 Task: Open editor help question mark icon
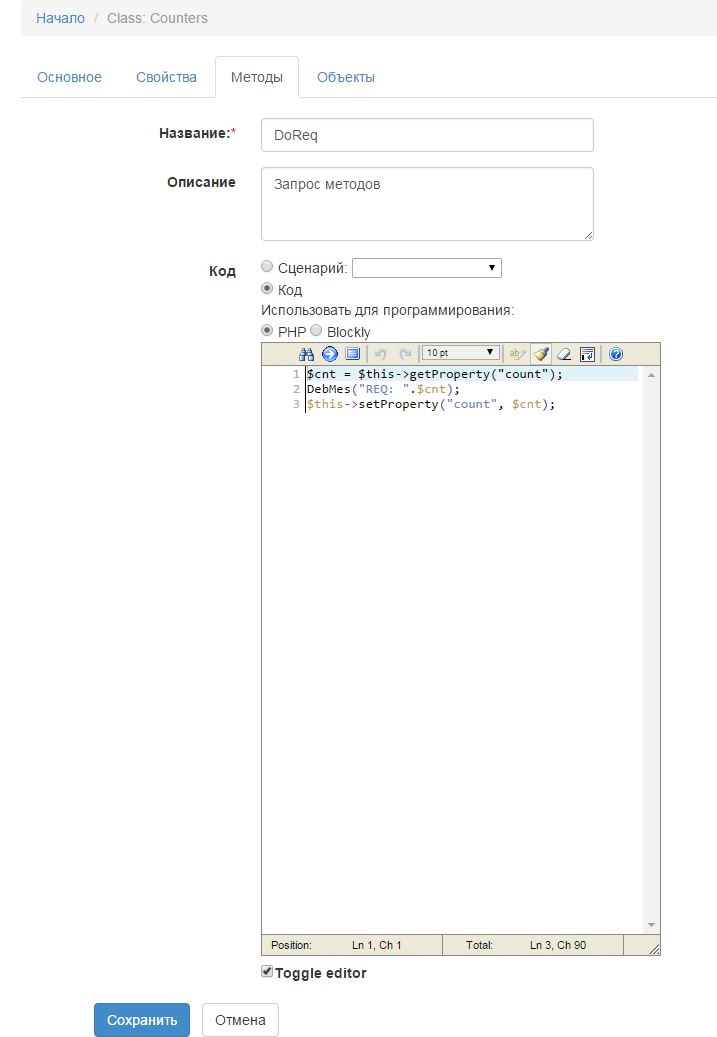616,354
